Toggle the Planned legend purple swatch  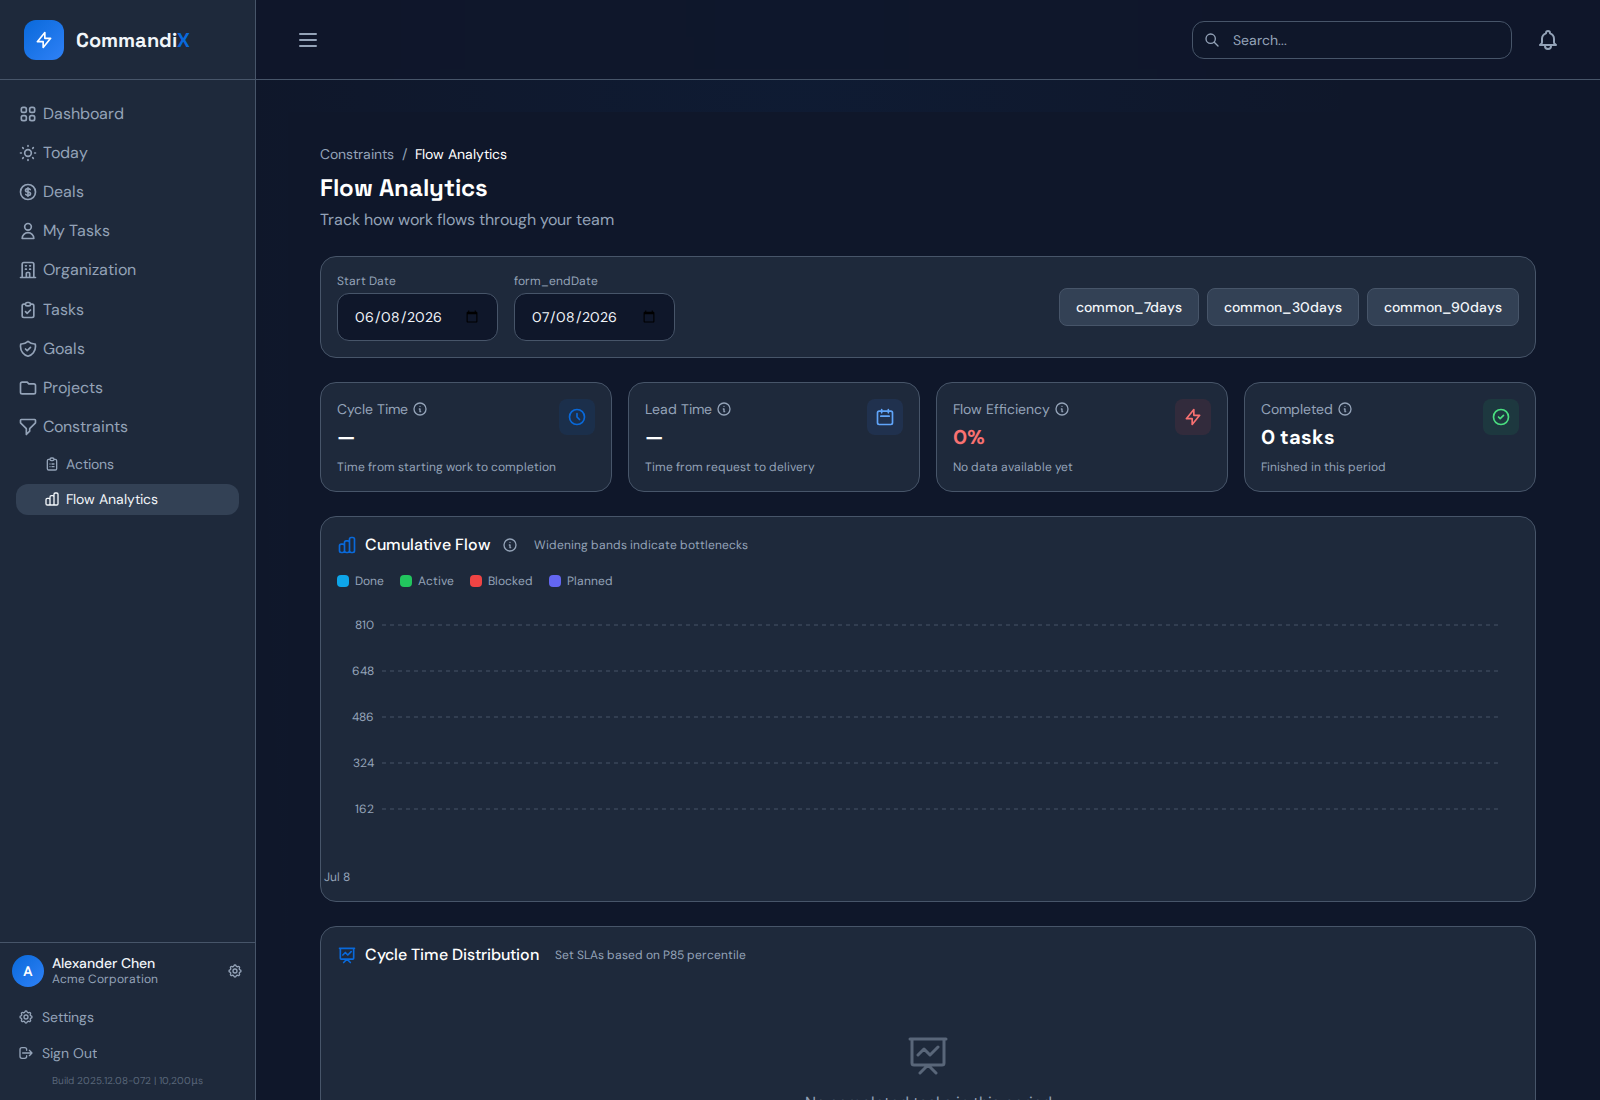[555, 581]
